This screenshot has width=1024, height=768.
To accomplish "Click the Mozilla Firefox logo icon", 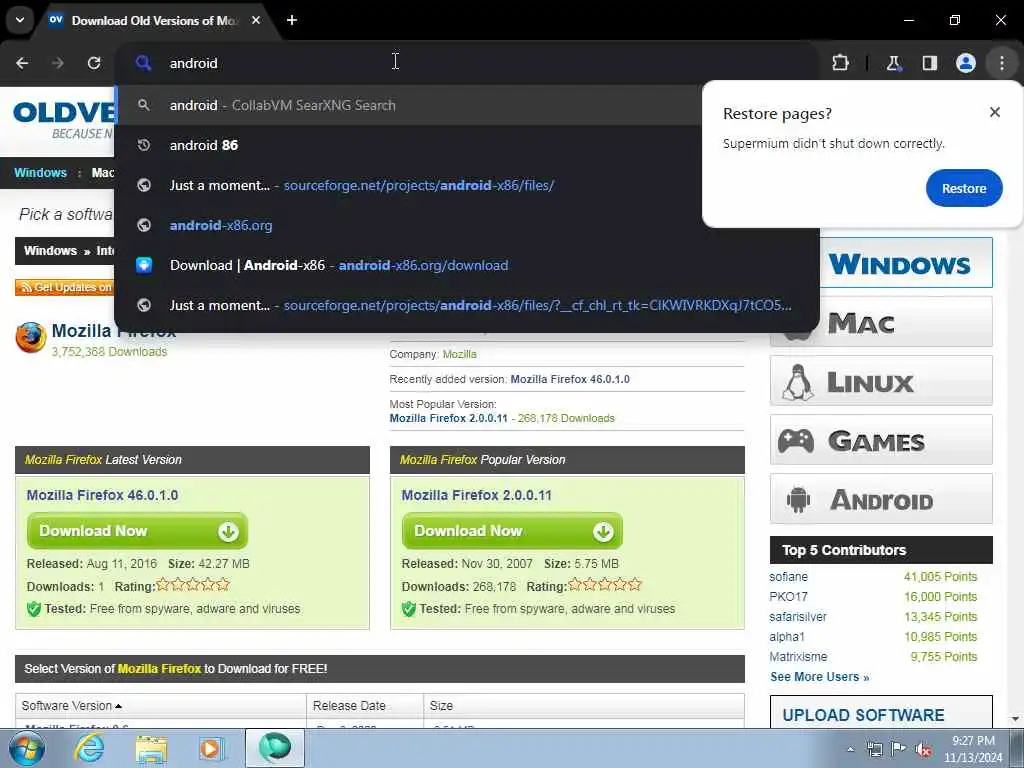I will [x=31, y=338].
